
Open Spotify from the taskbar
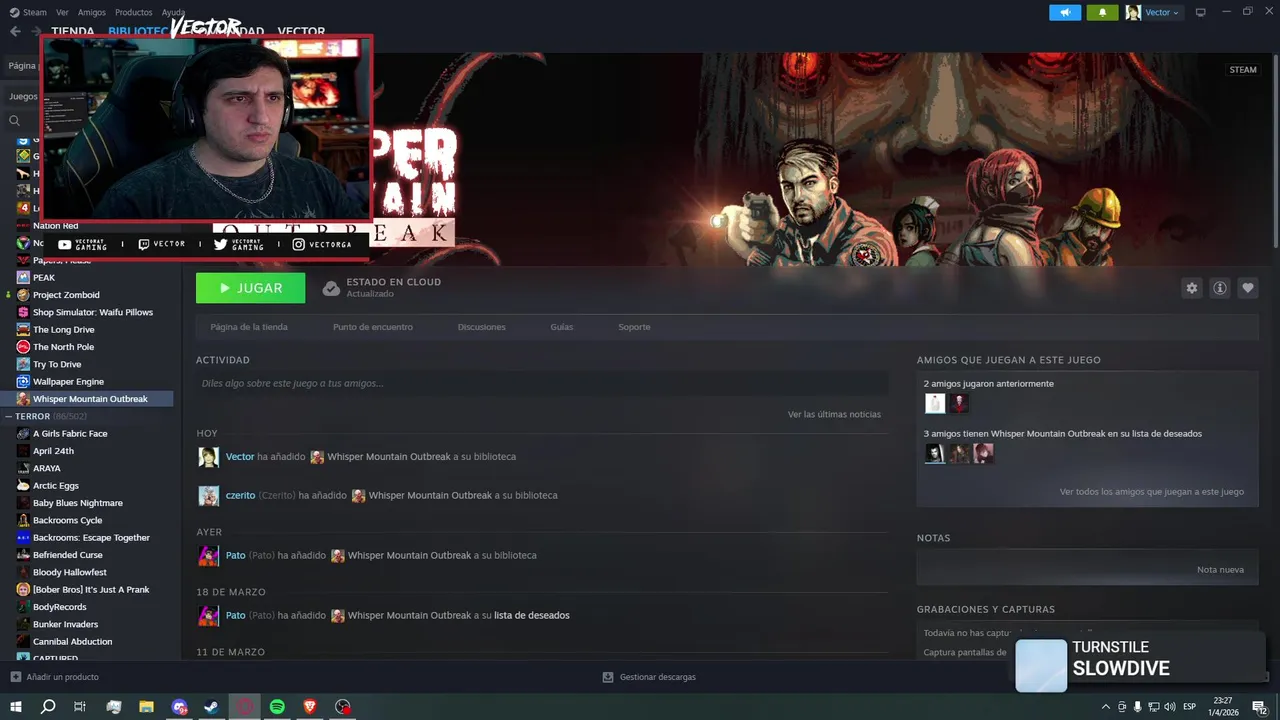277,707
